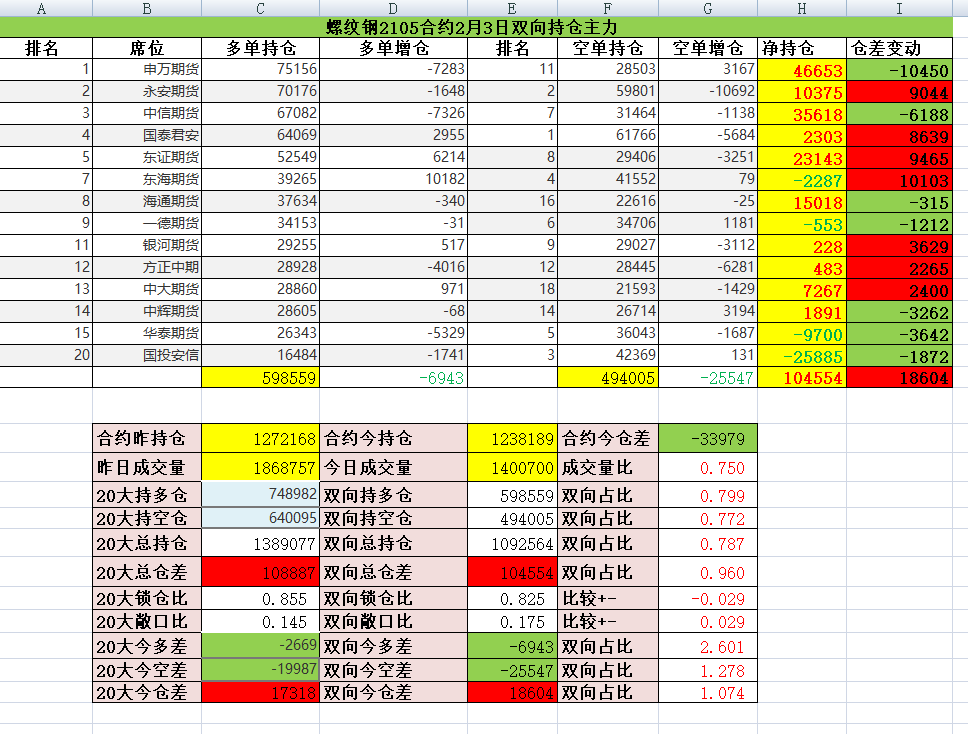
Task: Select column C header
Action: pos(261,8)
